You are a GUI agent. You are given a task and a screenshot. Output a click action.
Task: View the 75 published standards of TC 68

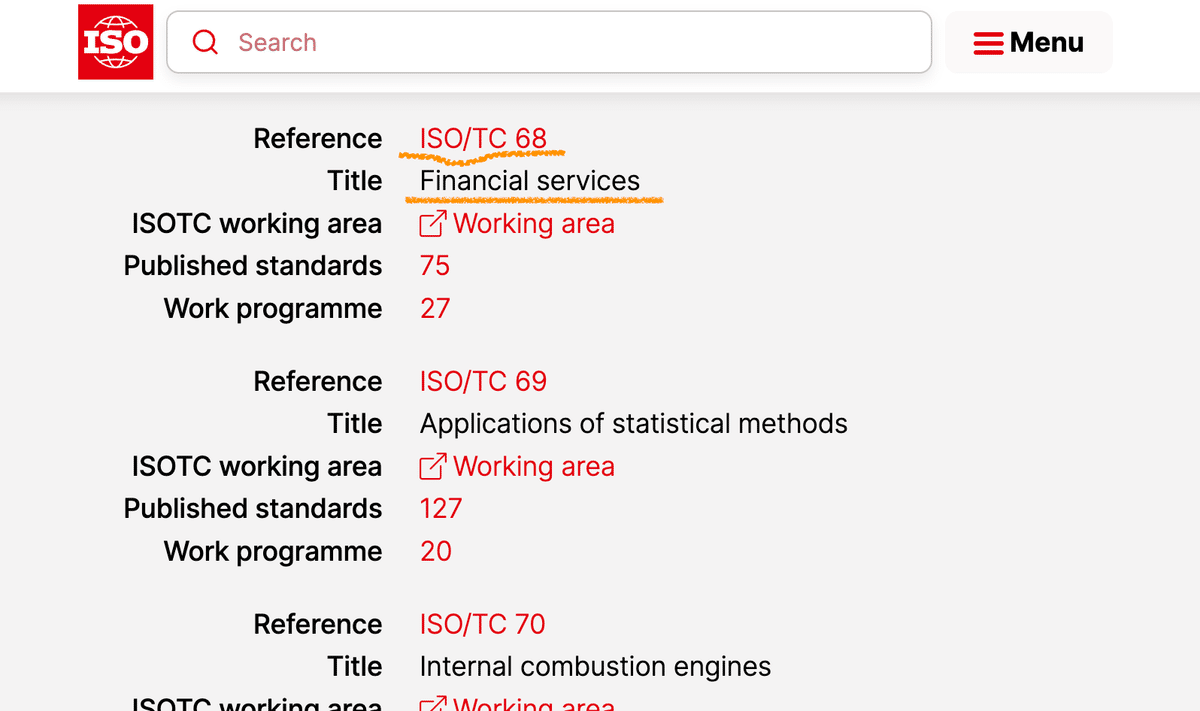pos(435,266)
